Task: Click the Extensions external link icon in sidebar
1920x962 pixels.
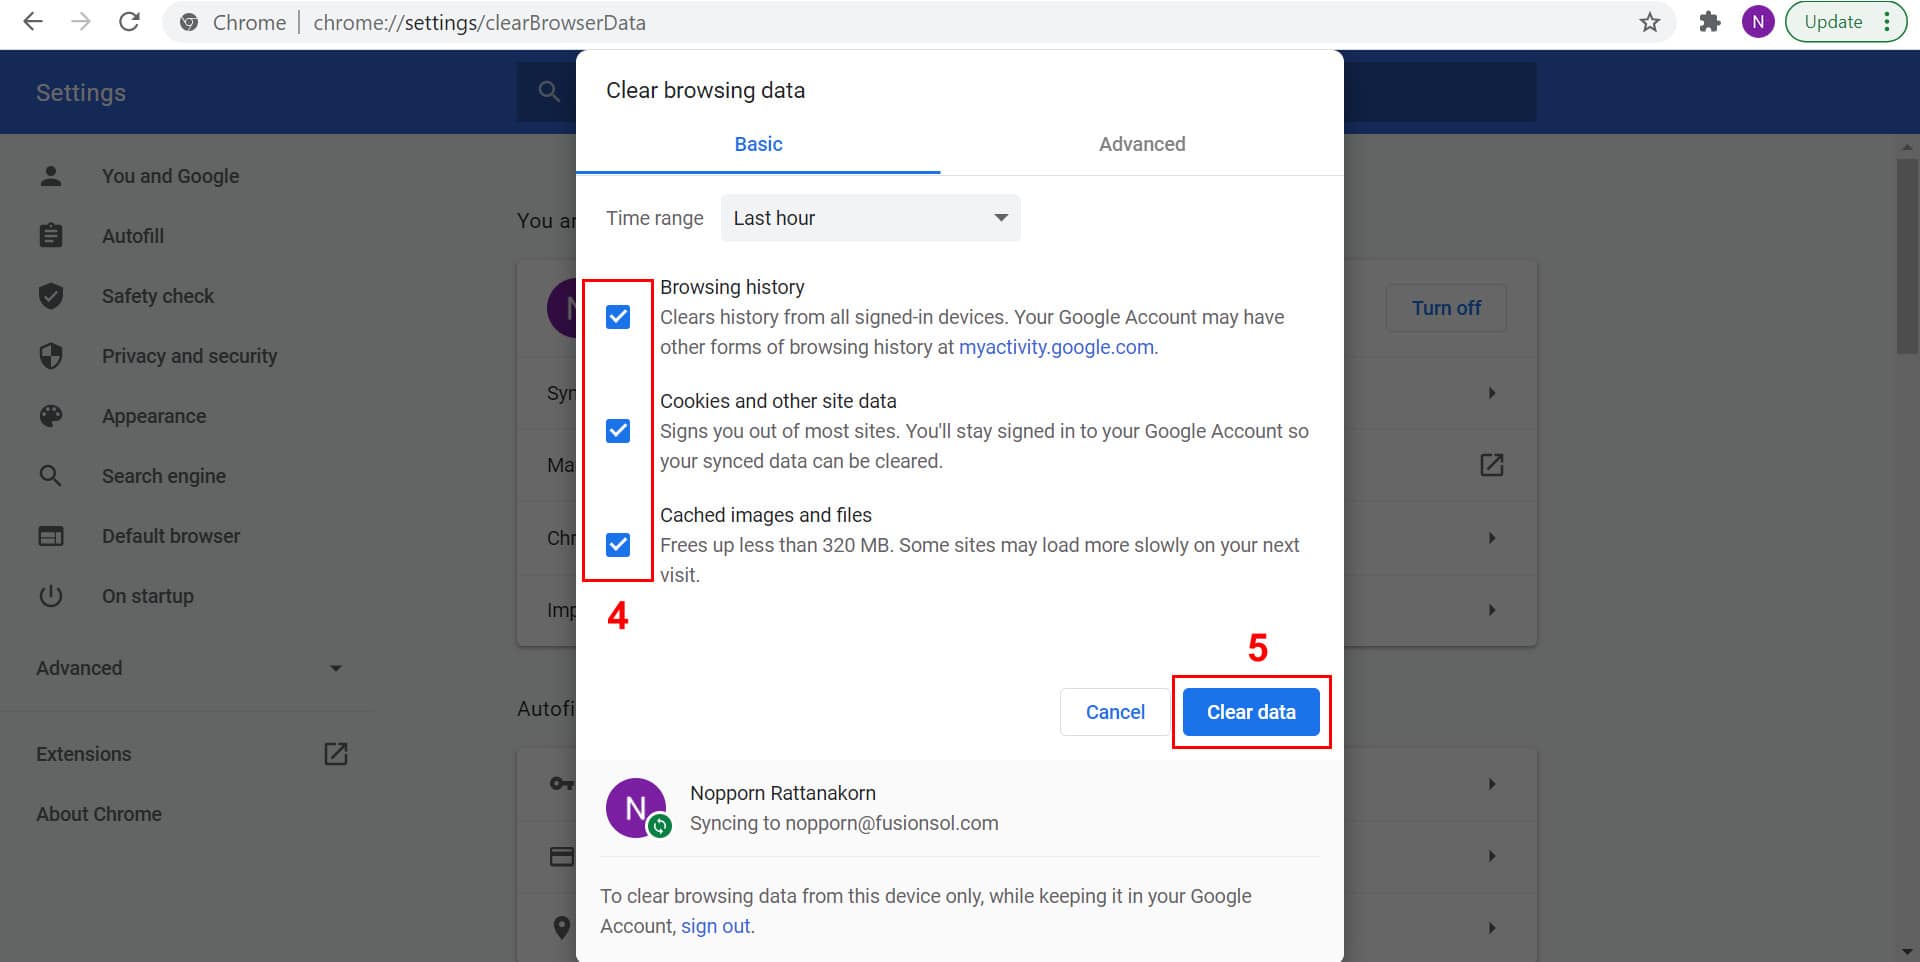Action: pyautogui.click(x=336, y=754)
